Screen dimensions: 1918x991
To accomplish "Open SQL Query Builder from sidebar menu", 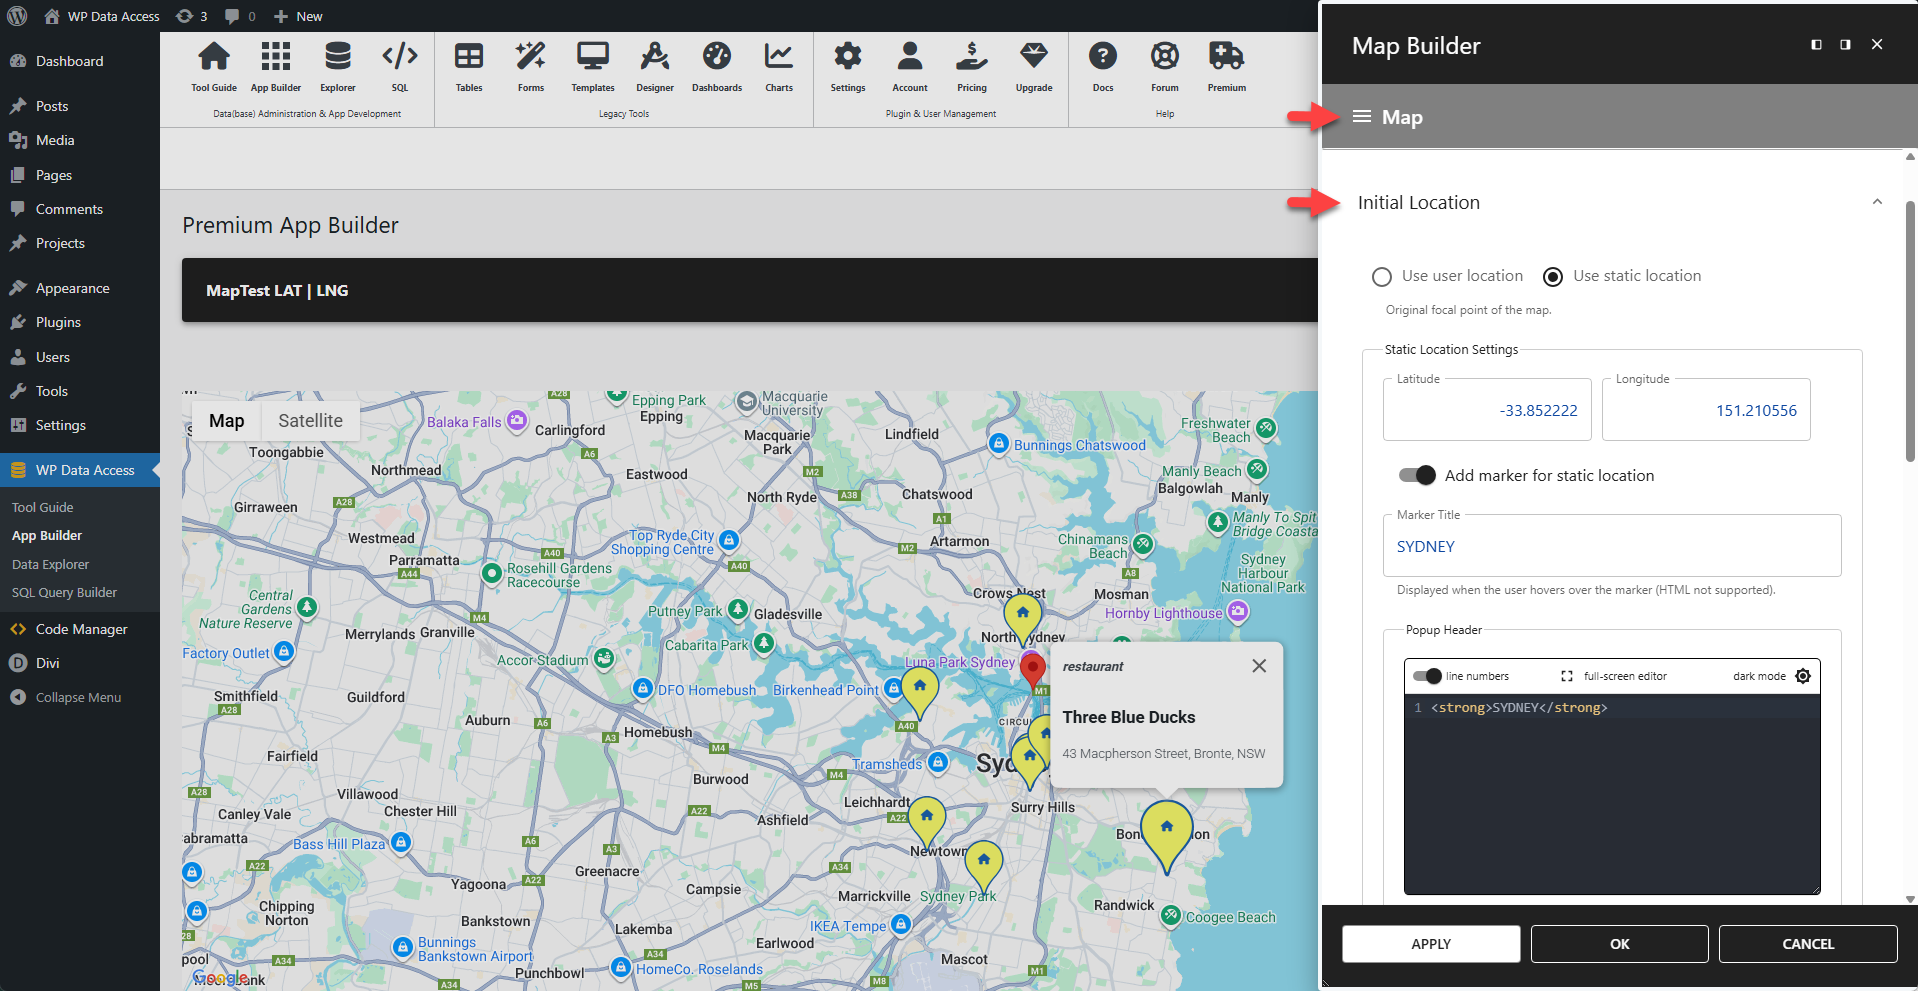I will click(x=64, y=592).
